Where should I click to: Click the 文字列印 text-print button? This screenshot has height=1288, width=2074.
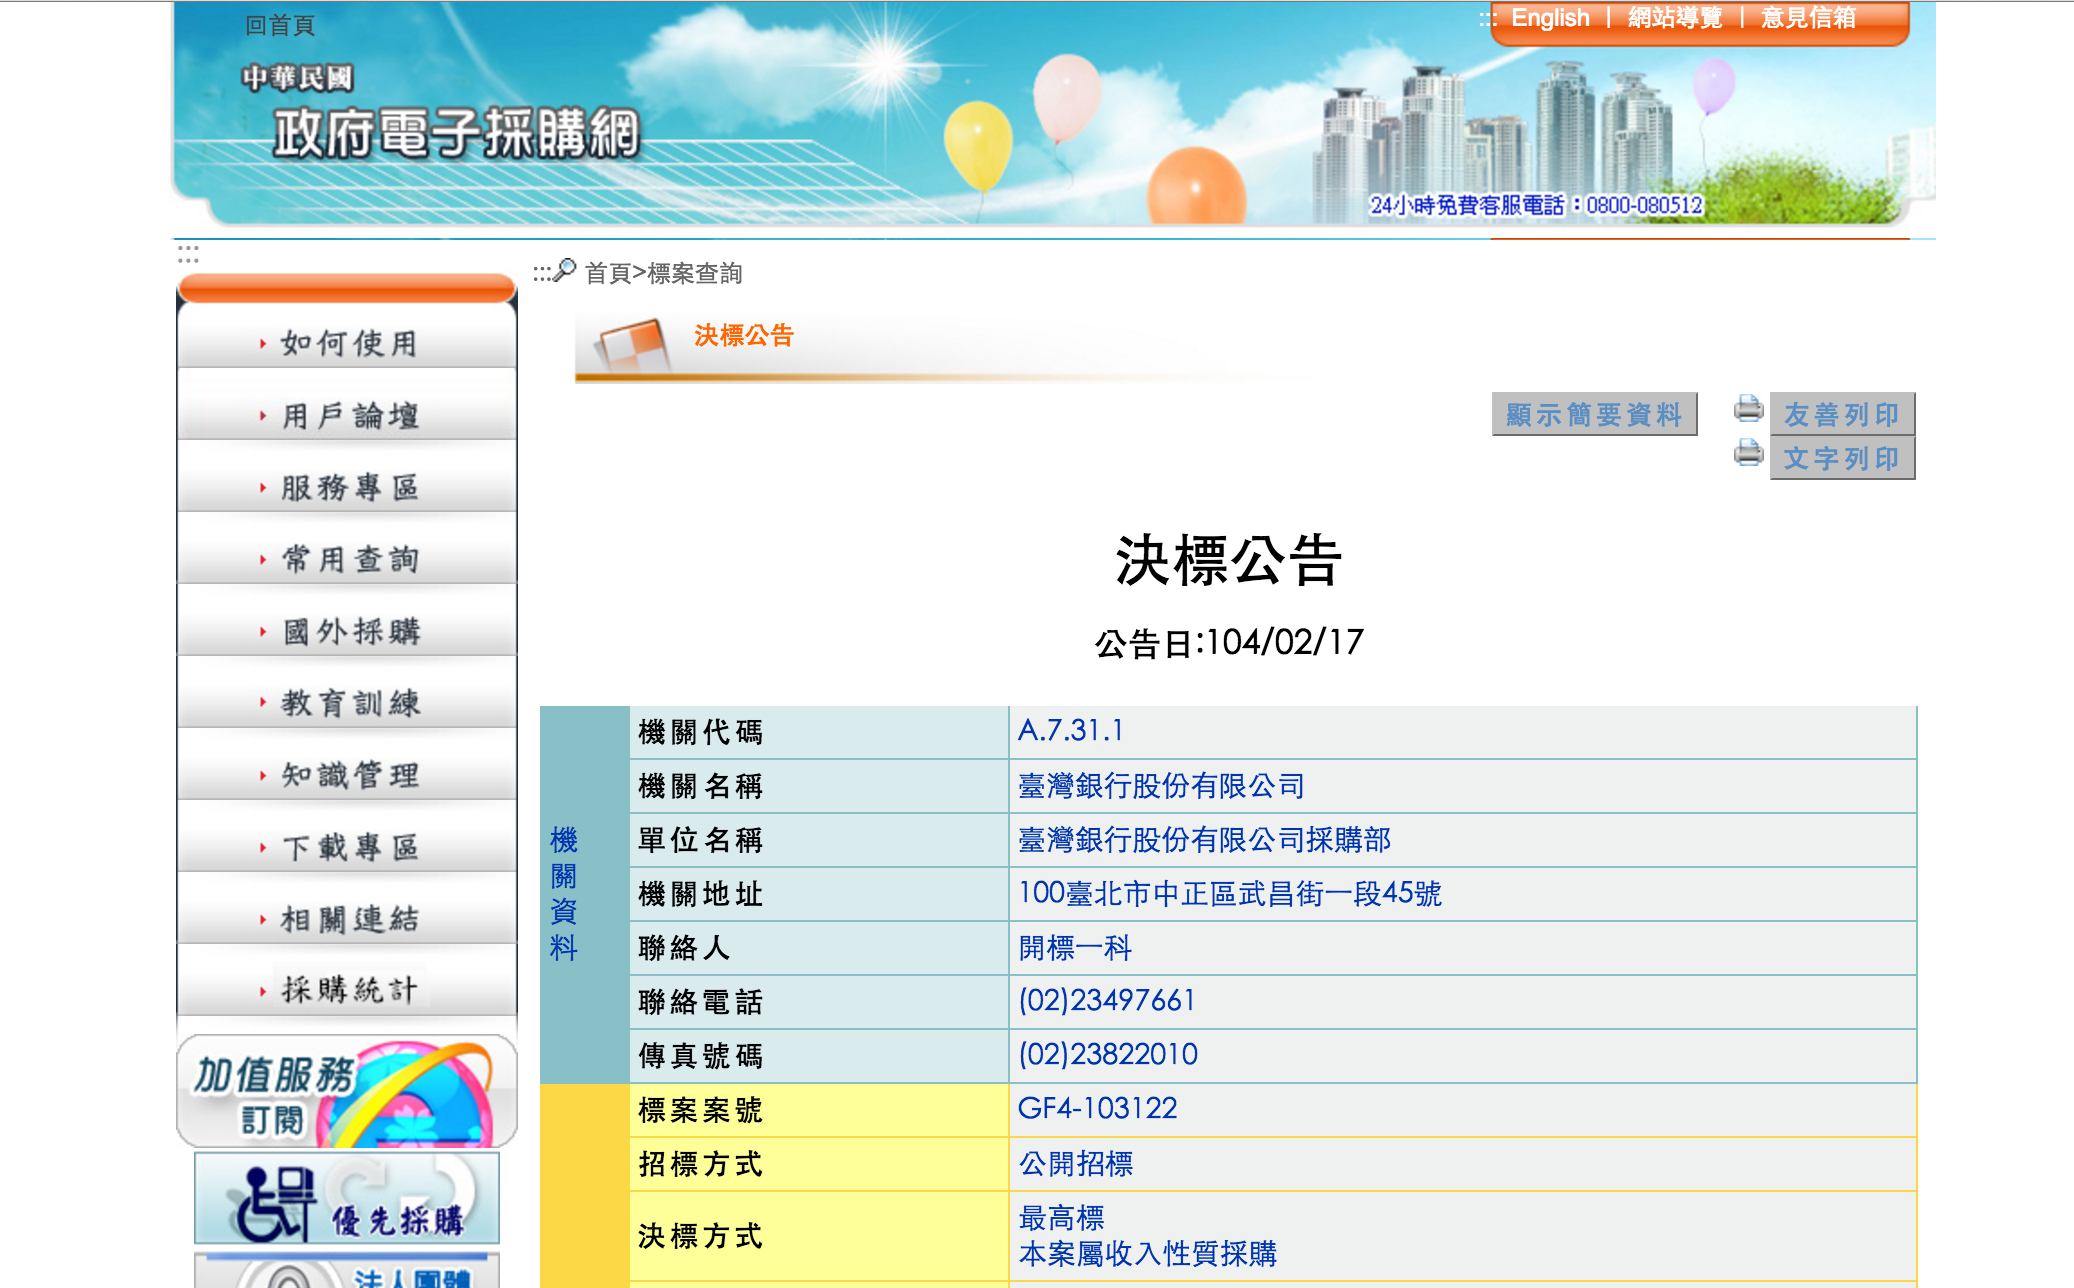[x=1842, y=458]
